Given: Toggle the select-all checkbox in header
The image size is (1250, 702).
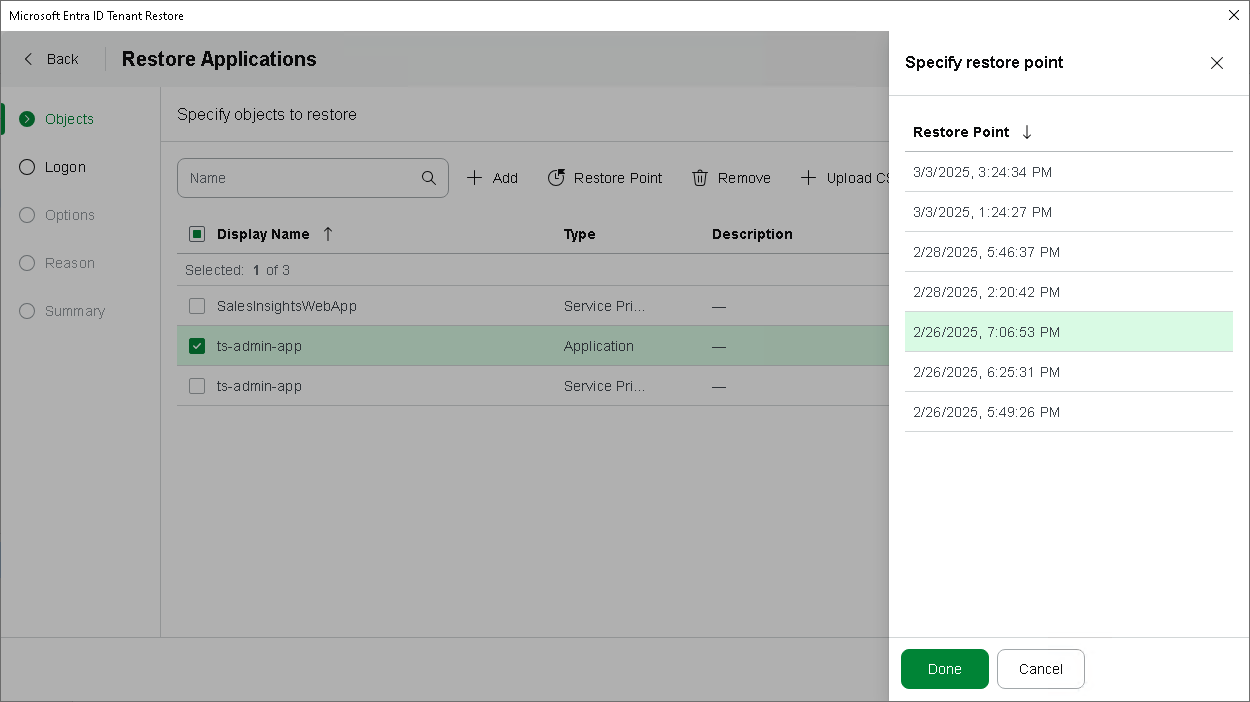Looking at the screenshot, I should click(197, 234).
